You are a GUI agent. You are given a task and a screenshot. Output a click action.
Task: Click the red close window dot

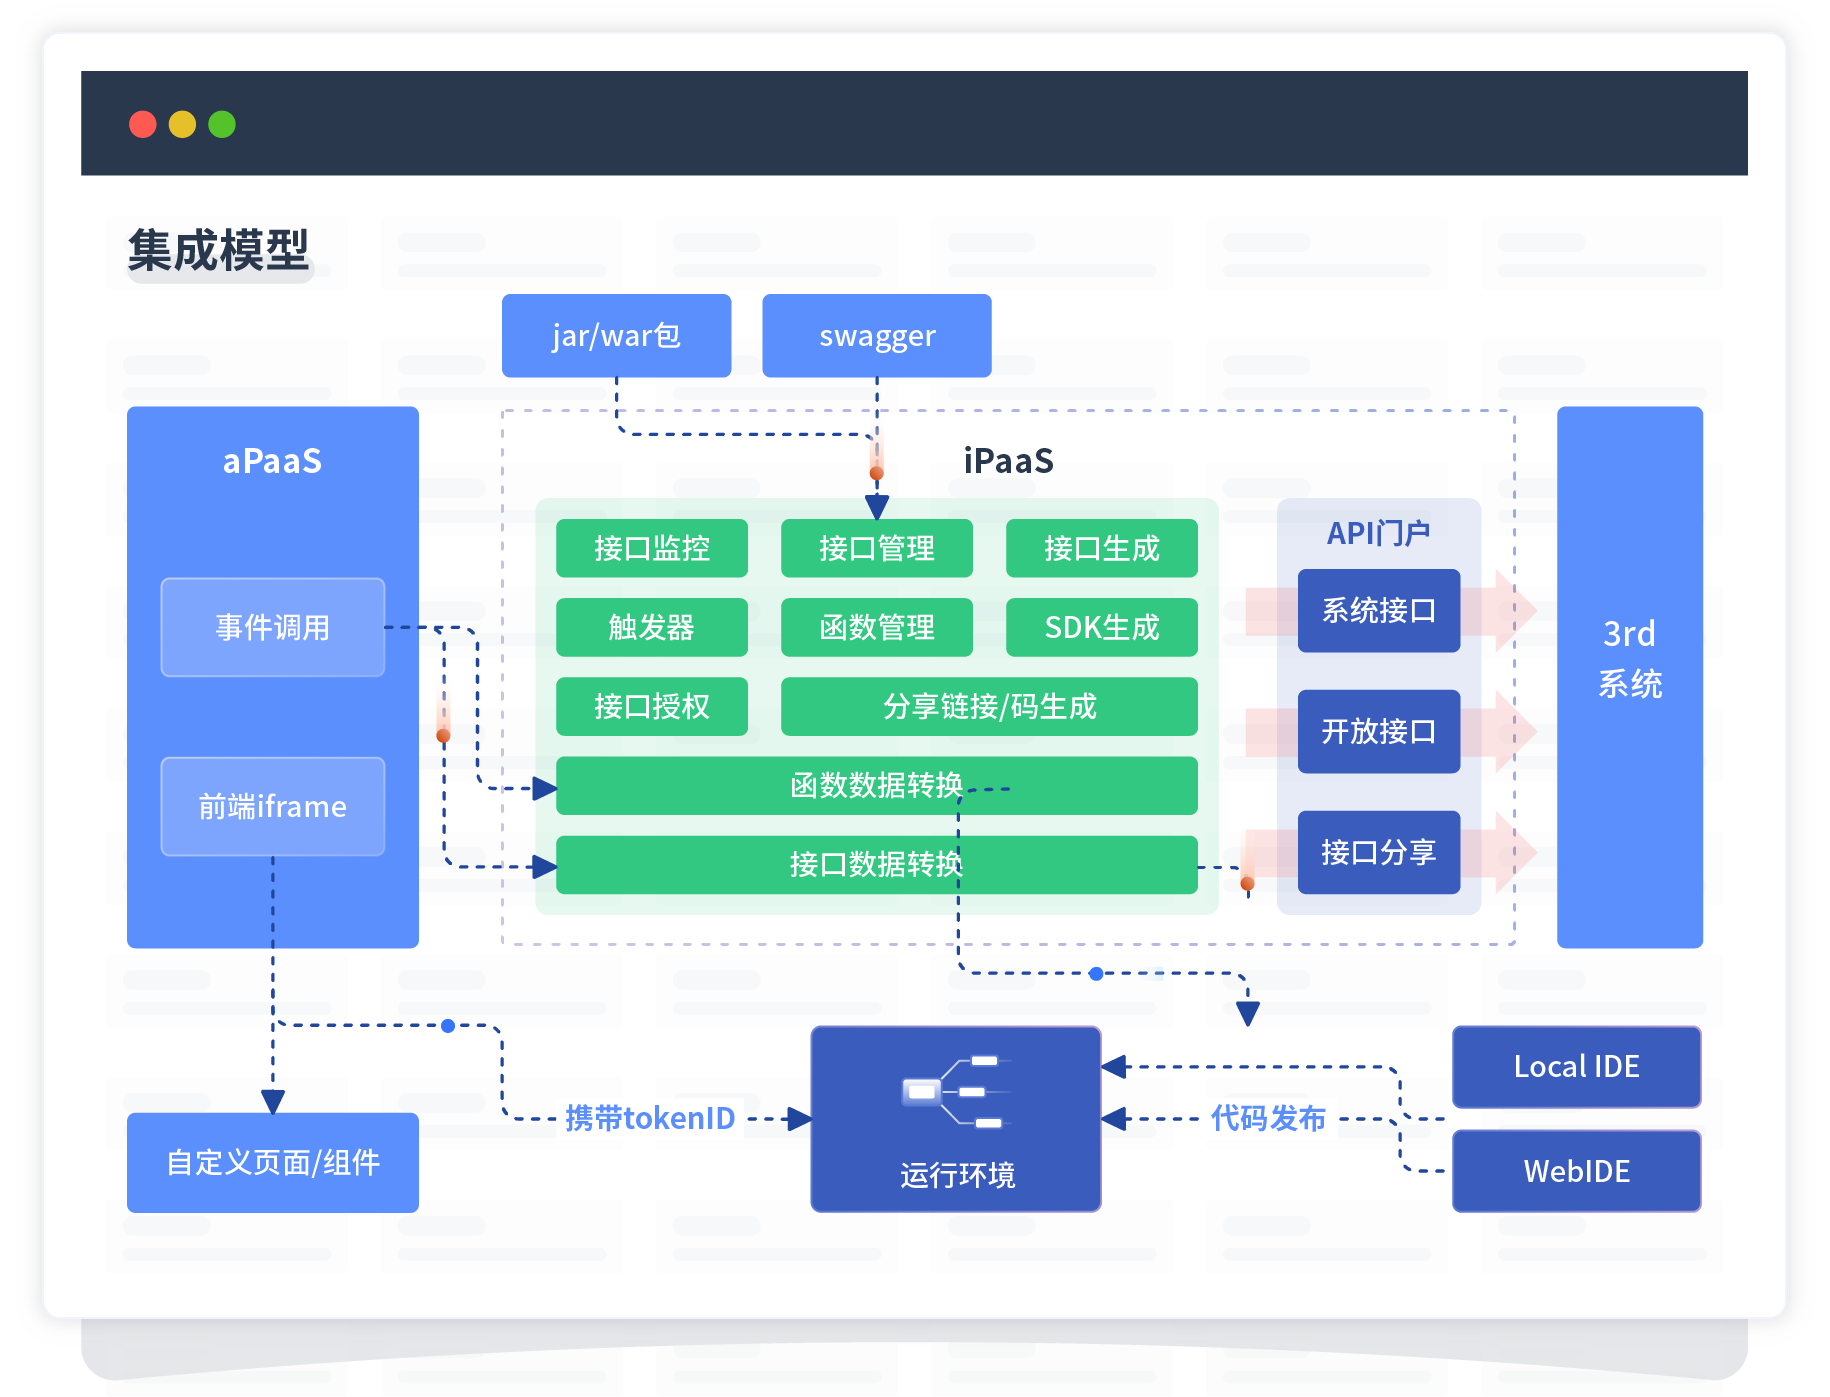tap(143, 124)
